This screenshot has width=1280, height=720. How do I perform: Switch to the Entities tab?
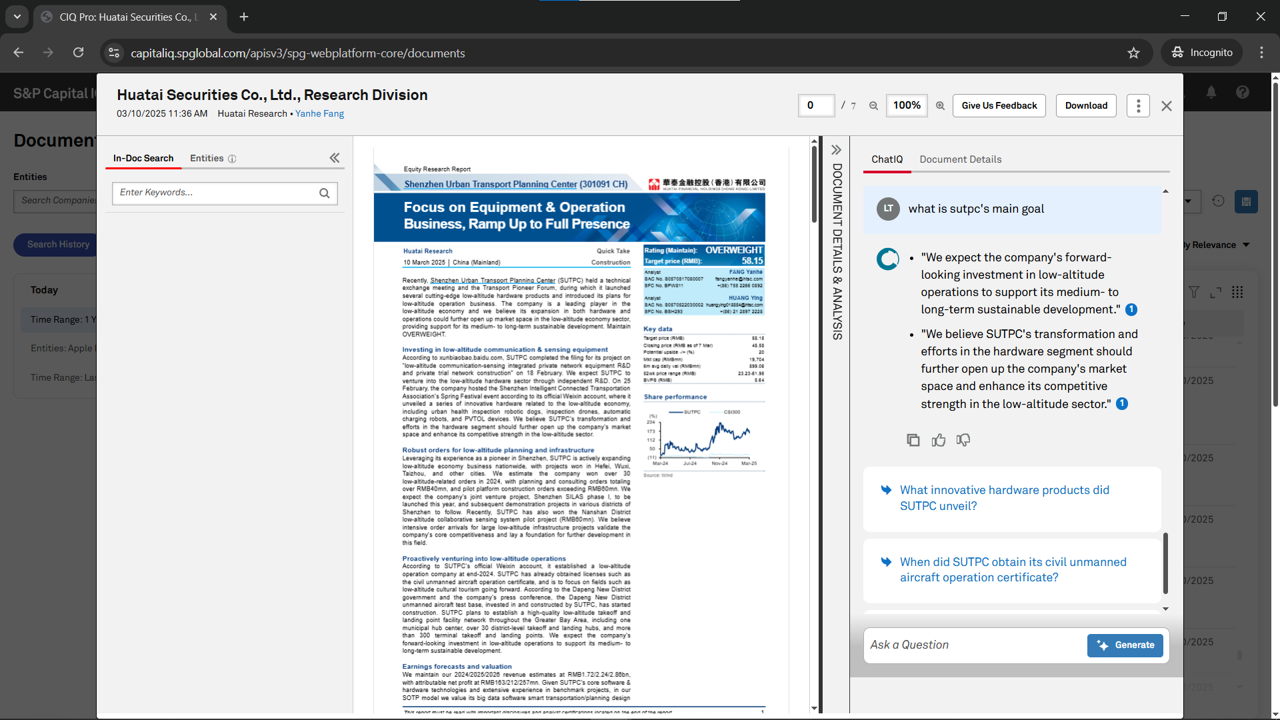[x=207, y=158]
